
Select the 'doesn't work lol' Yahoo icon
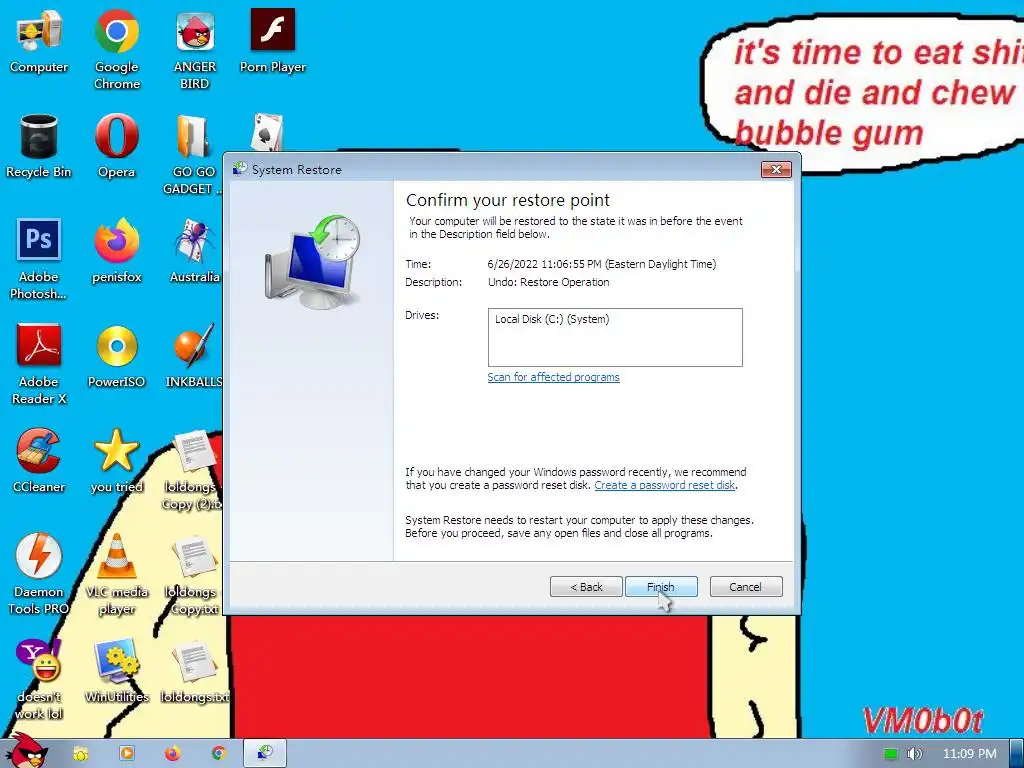click(39, 679)
